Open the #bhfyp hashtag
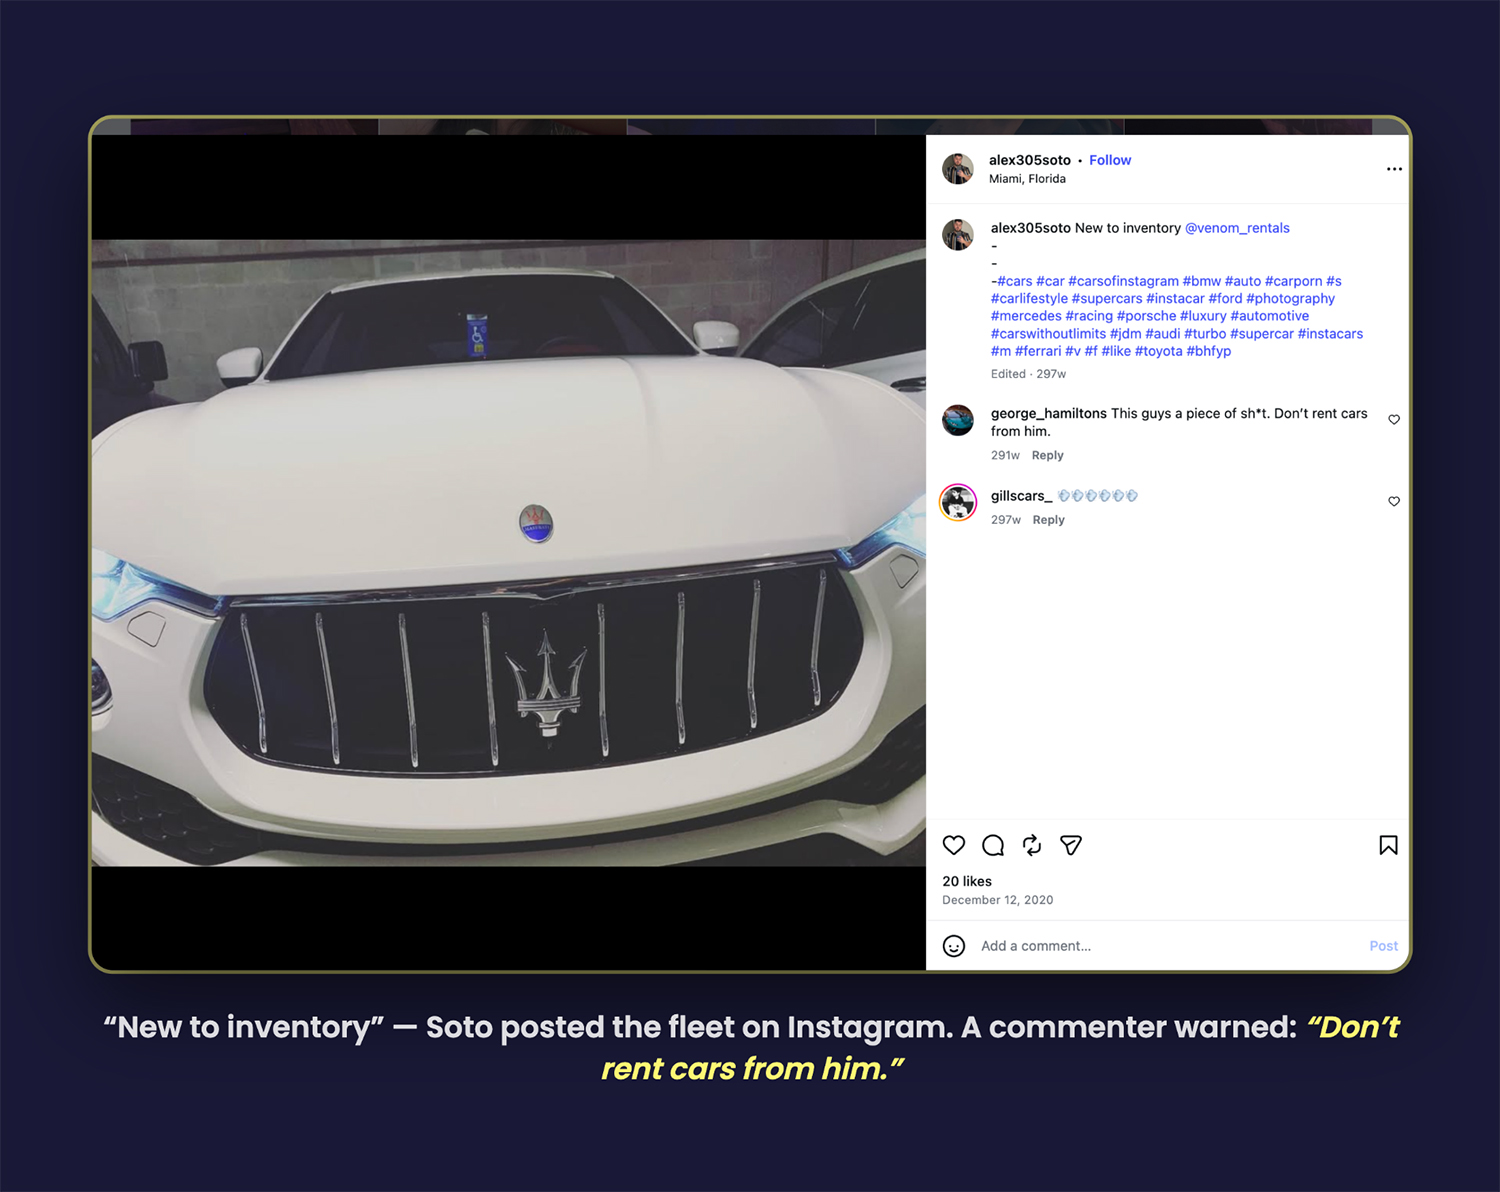The height and width of the screenshot is (1192, 1500). click(1208, 351)
